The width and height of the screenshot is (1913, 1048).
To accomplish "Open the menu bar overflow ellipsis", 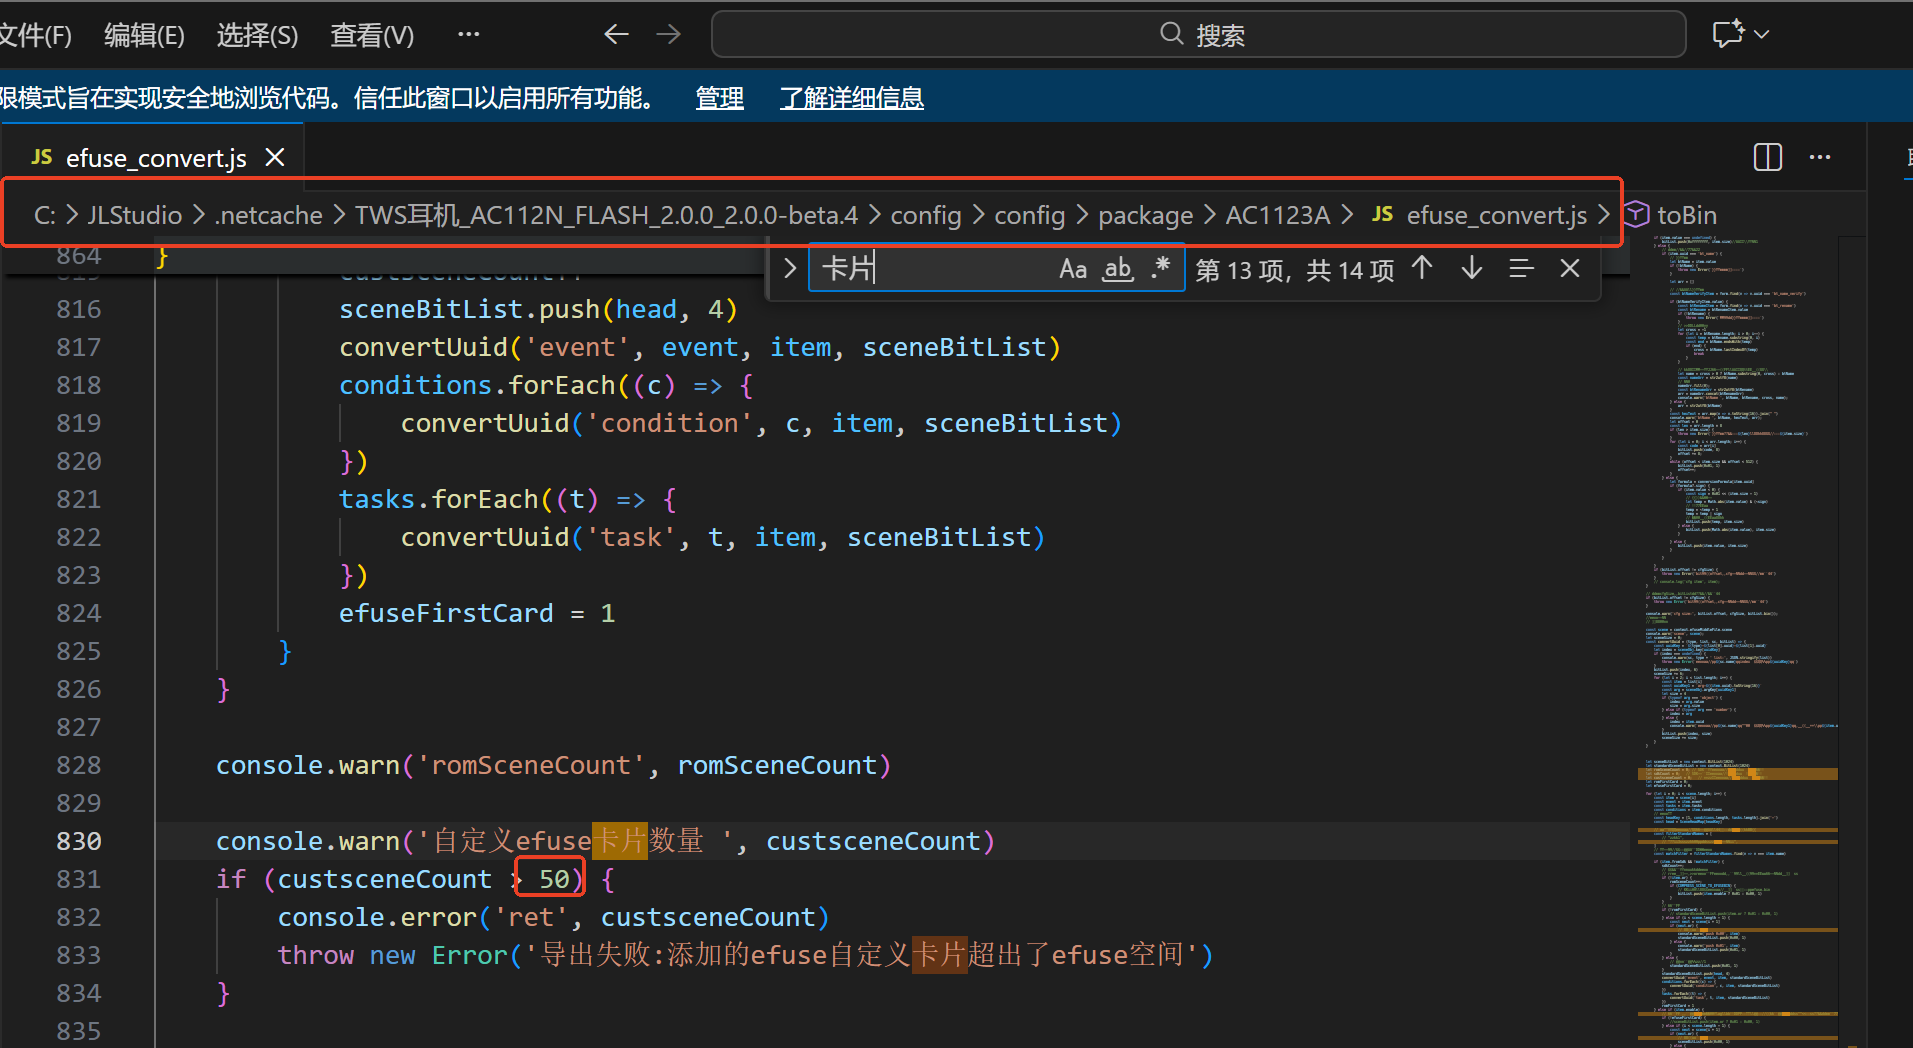I will tap(468, 34).
